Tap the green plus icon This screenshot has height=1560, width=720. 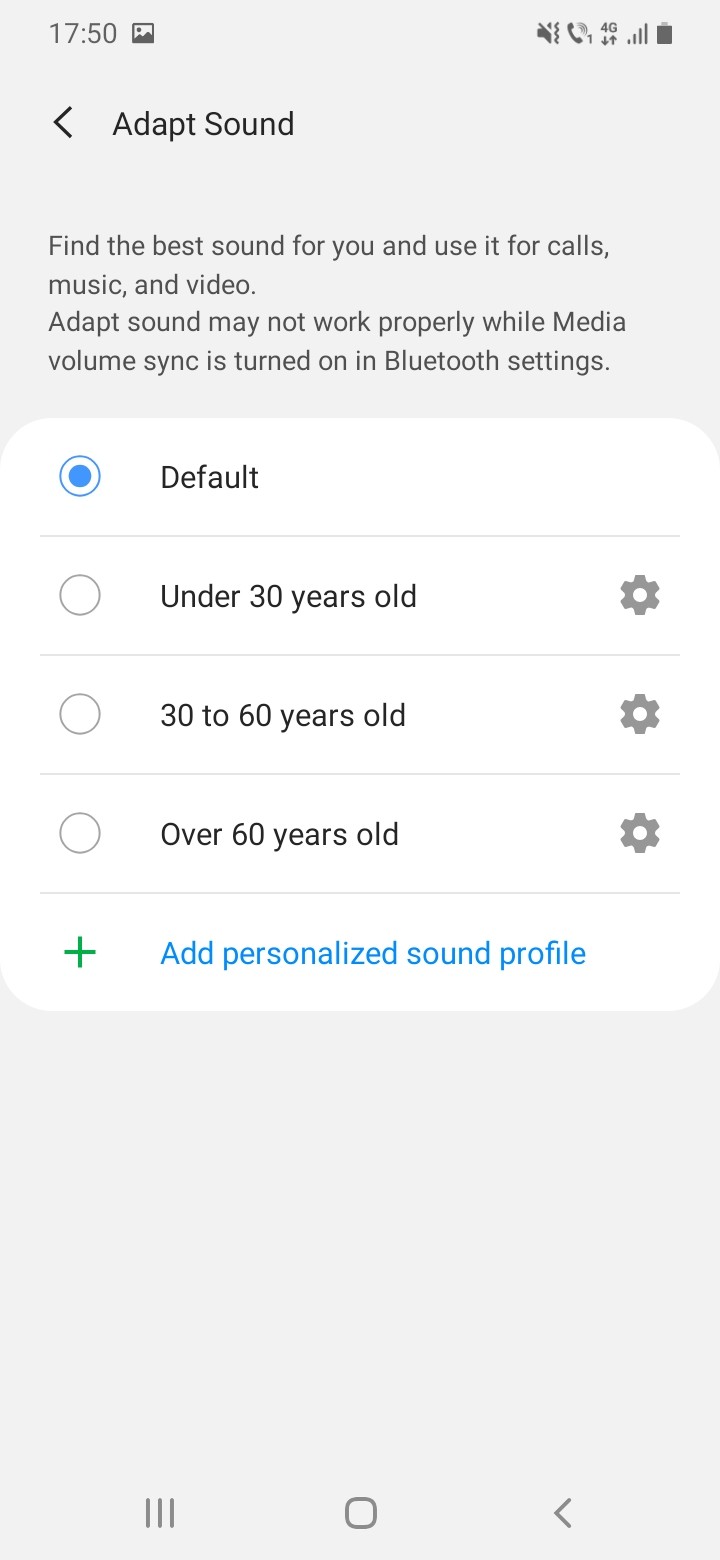(80, 953)
